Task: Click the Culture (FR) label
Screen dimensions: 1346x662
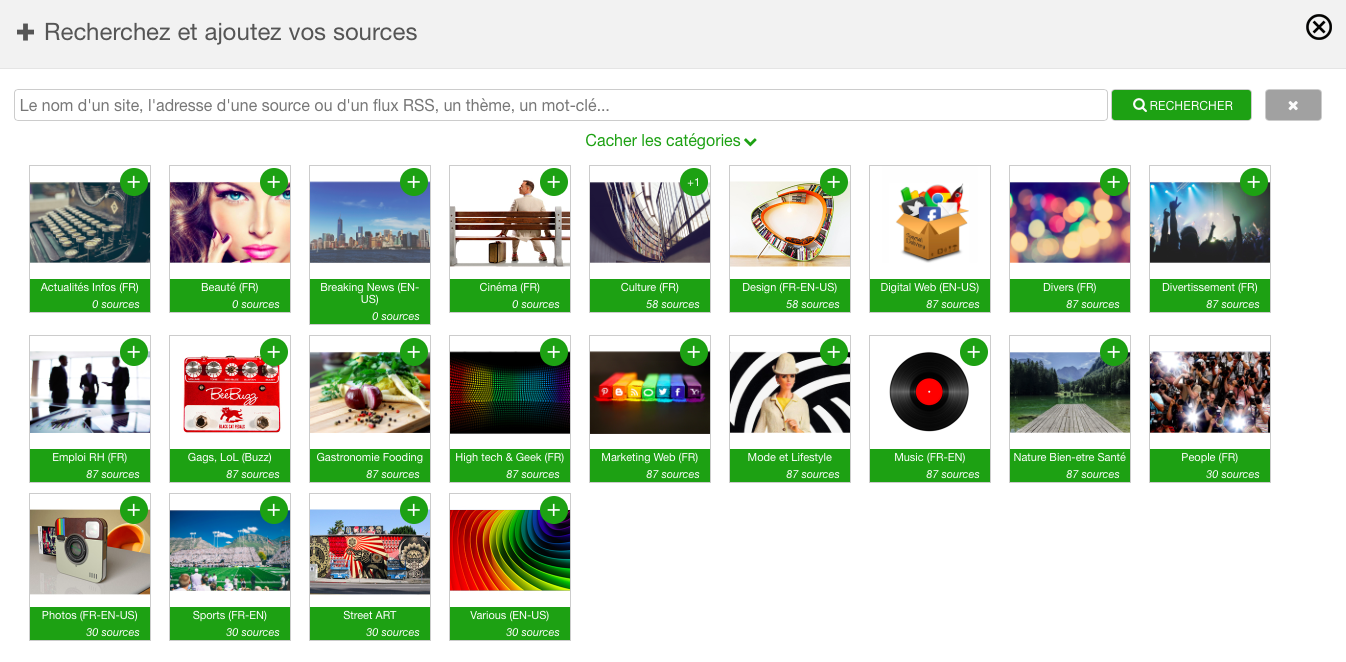Action: [650, 288]
